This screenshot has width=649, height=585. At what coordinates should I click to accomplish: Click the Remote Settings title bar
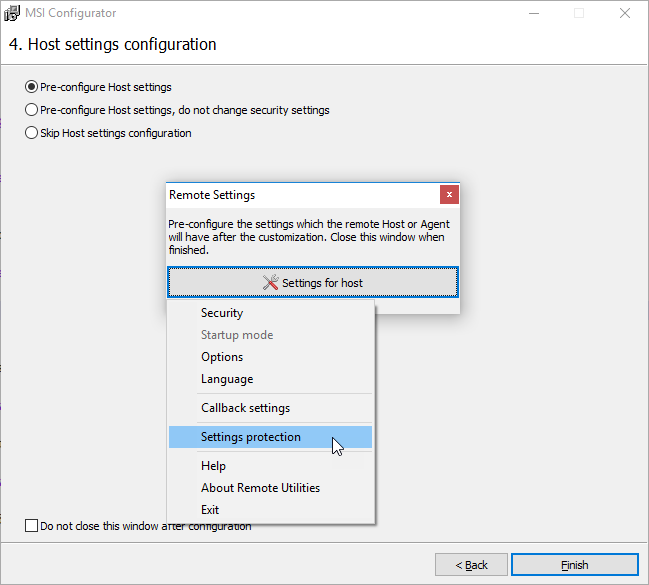(x=300, y=195)
